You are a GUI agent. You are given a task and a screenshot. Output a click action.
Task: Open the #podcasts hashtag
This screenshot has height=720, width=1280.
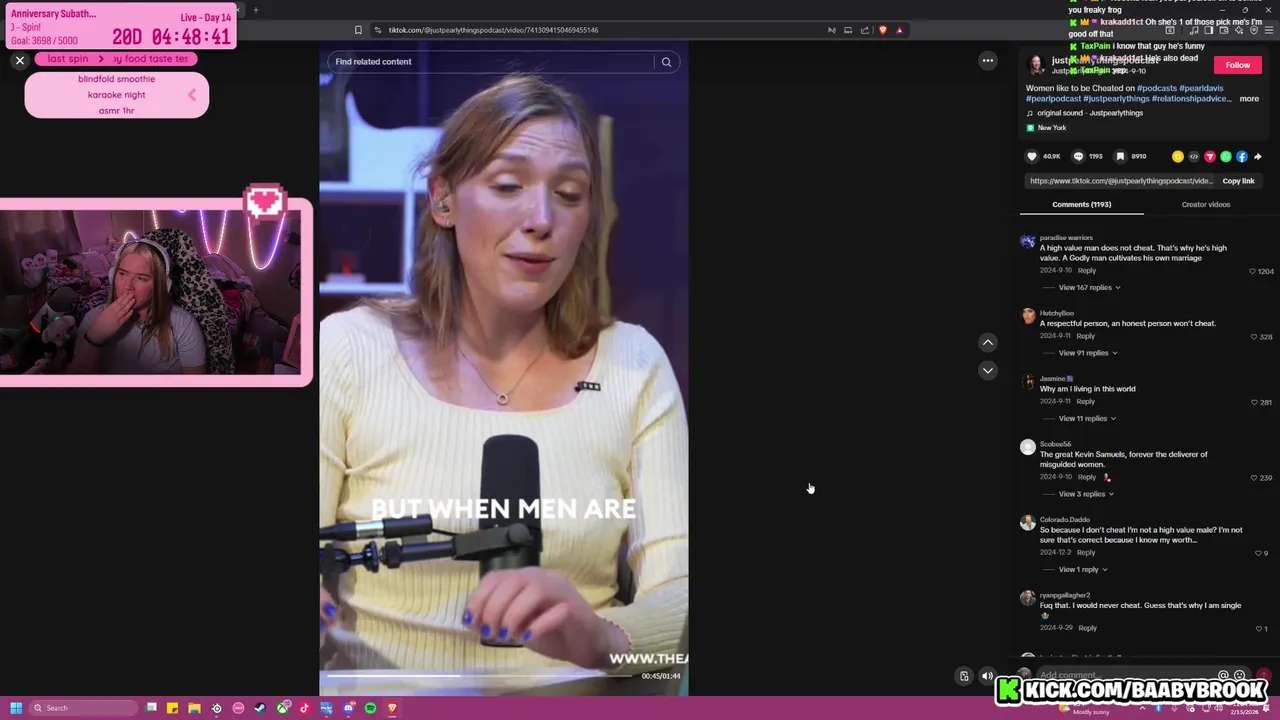point(1156,88)
